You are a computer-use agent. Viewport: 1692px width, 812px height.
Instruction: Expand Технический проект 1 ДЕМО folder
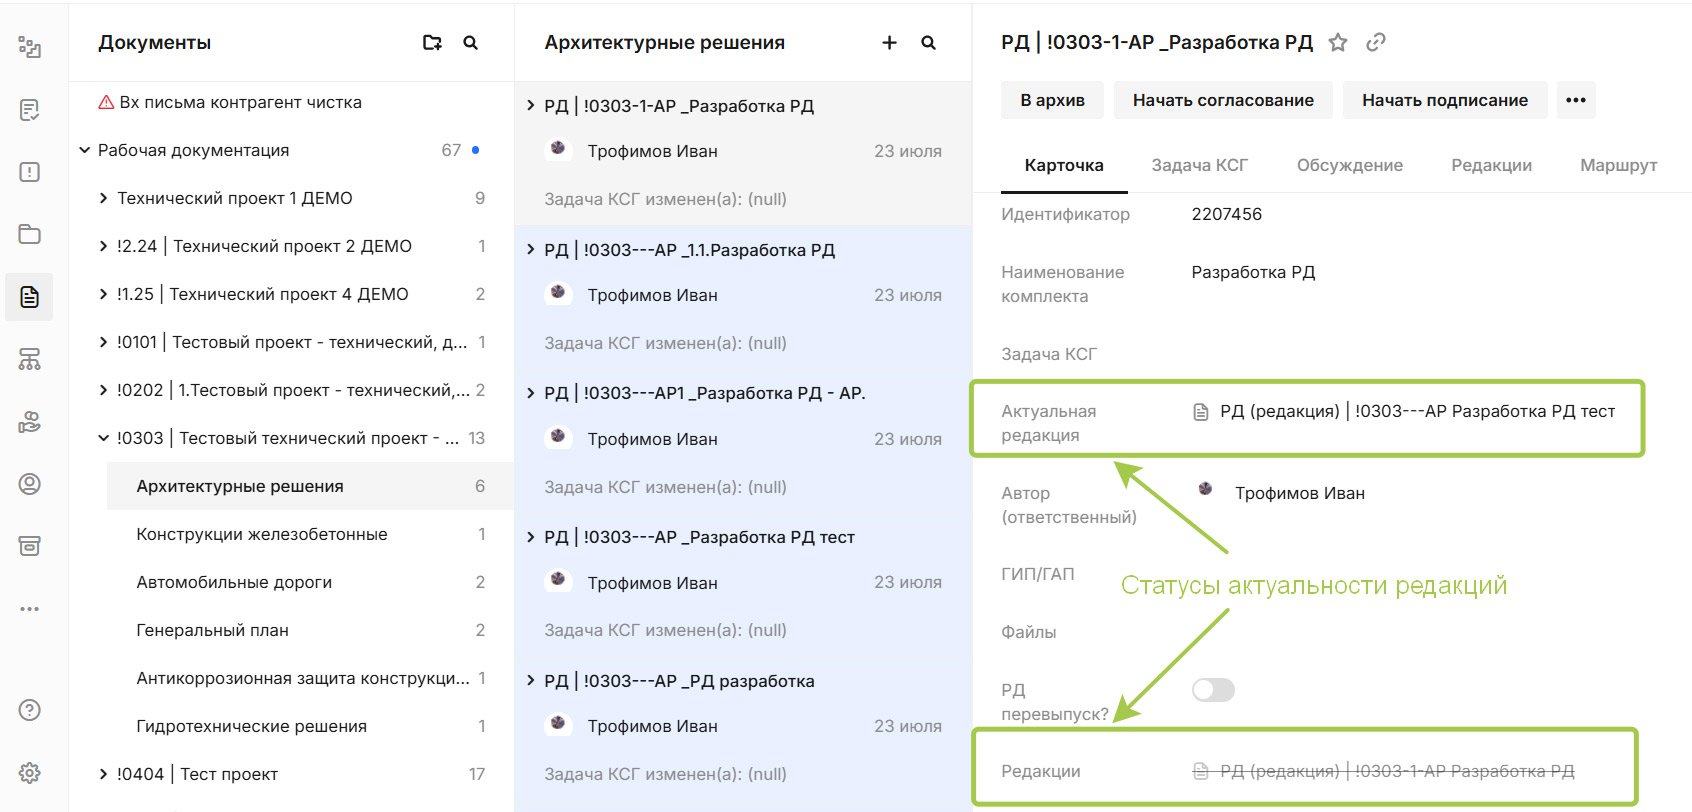103,198
